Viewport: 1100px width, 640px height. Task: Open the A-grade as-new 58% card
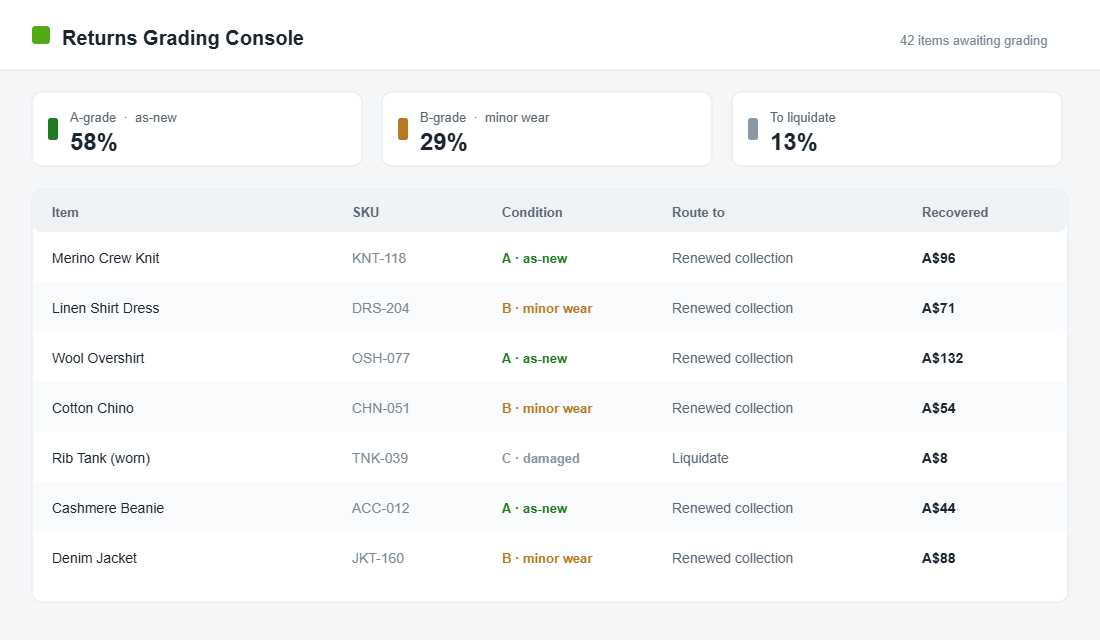197,129
